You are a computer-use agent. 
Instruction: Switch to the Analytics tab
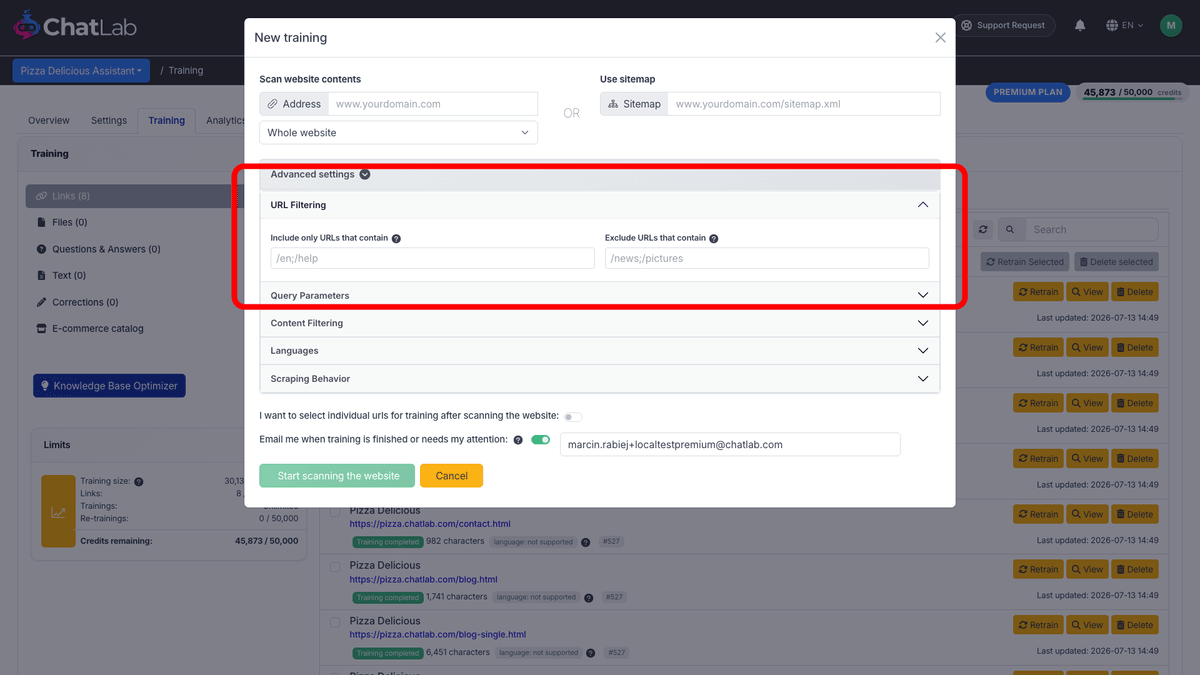point(223,120)
